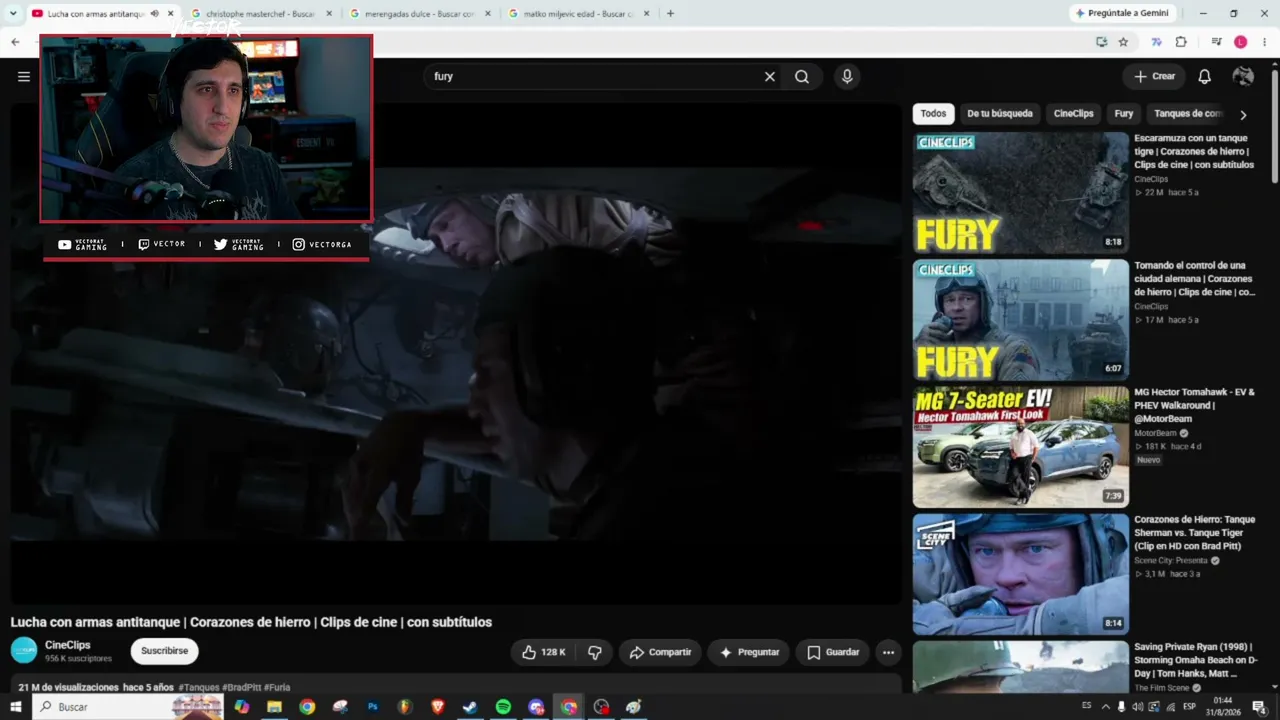Open the YouTube guide hamburger menu
The width and height of the screenshot is (1280, 720).
(x=24, y=76)
